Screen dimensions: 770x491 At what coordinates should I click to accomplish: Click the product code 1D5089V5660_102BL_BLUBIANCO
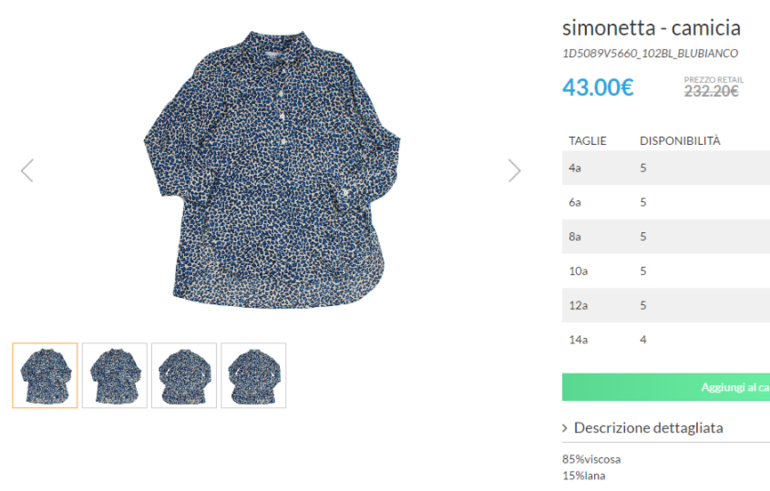(x=650, y=53)
